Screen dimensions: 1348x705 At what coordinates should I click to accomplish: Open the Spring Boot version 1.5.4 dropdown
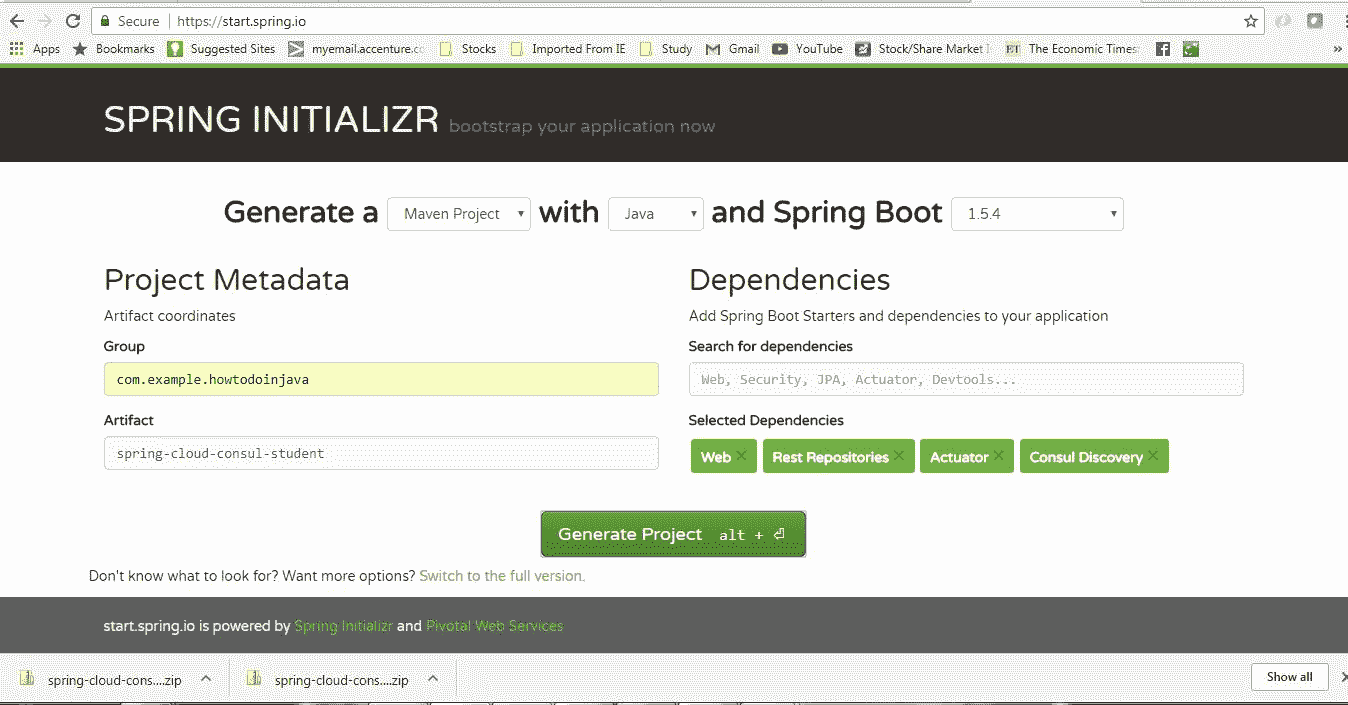tap(1037, 214)
